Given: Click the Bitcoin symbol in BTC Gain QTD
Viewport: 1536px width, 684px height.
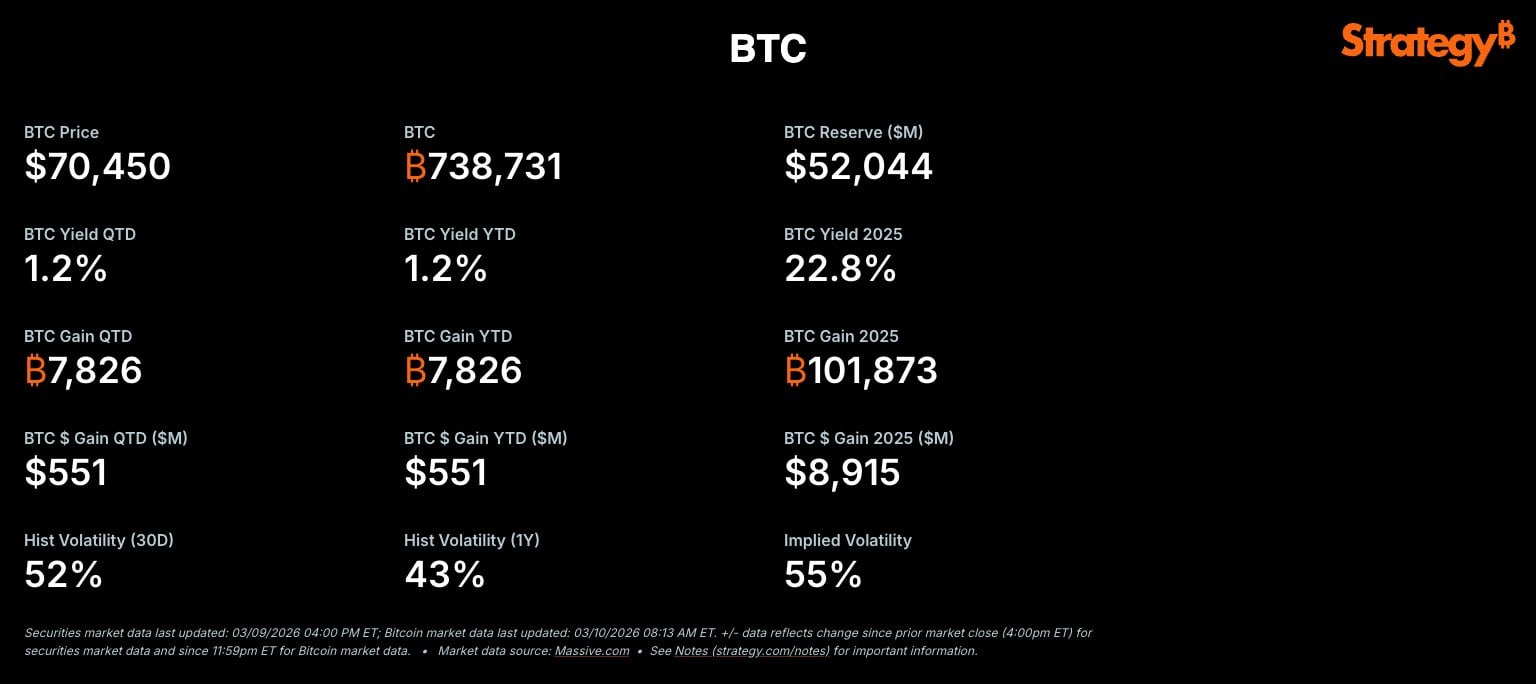Looking at the screenshot, I should [36, 371].
